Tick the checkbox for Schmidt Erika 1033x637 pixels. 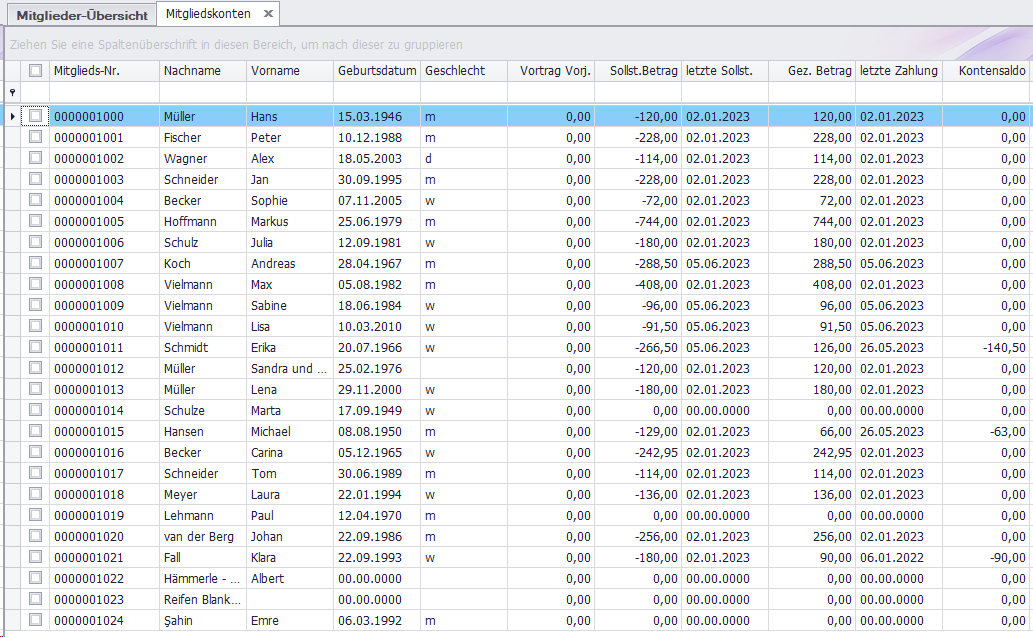[36, 347]
